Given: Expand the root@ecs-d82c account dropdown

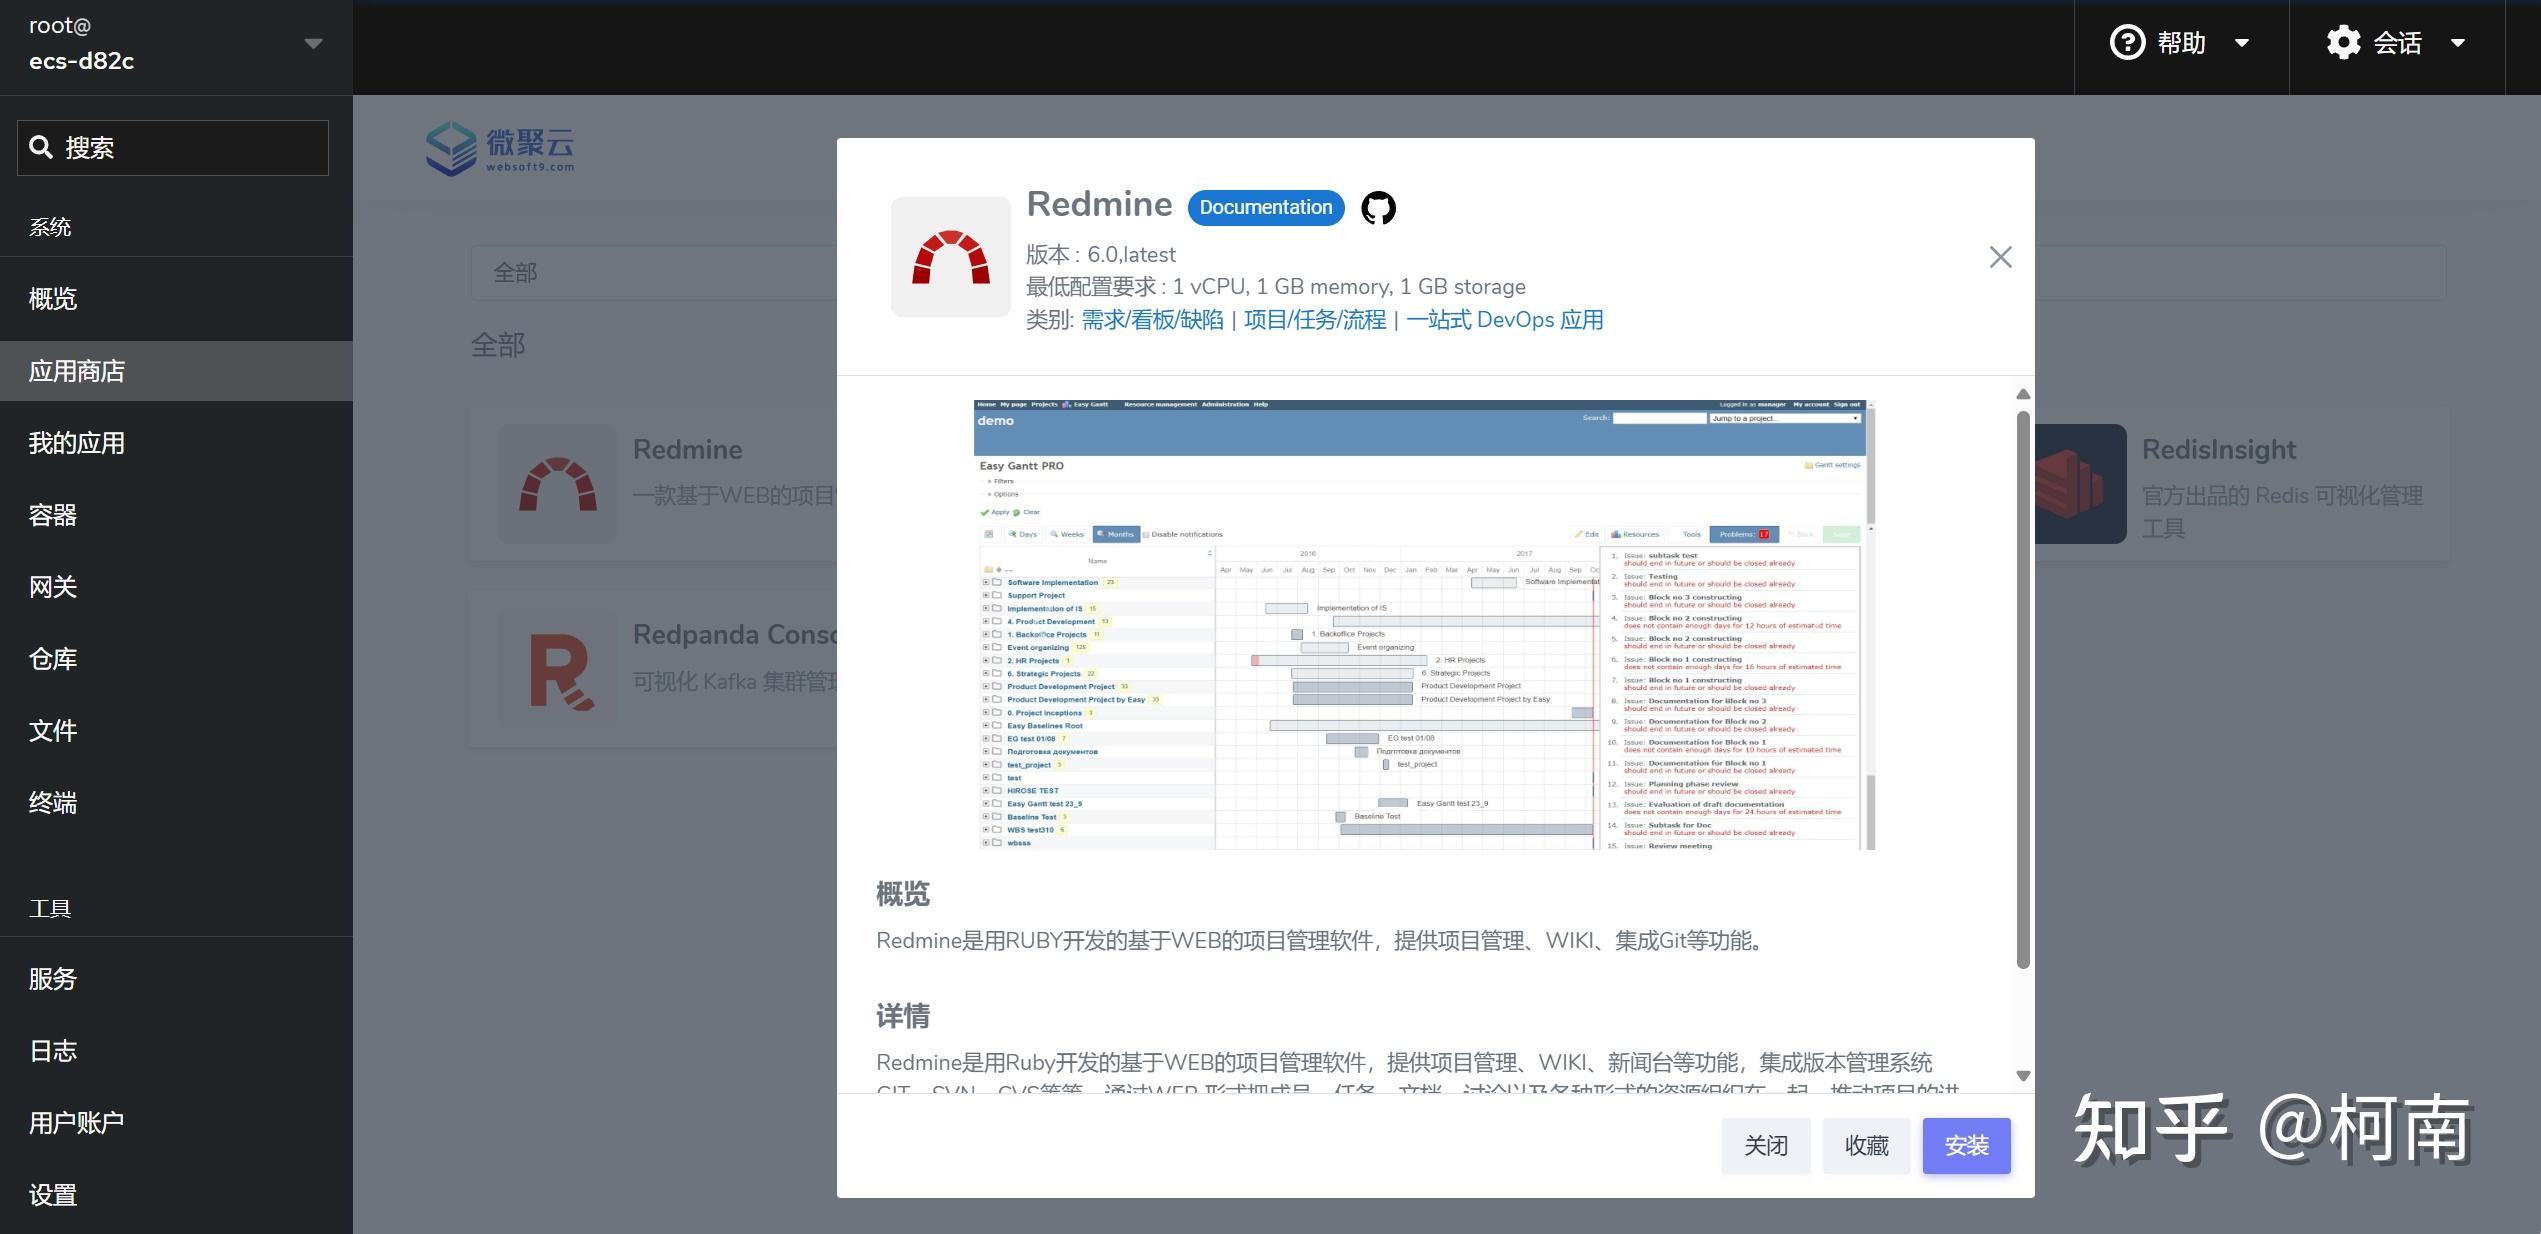Looking at the screenshot, I should click(312, 44).
